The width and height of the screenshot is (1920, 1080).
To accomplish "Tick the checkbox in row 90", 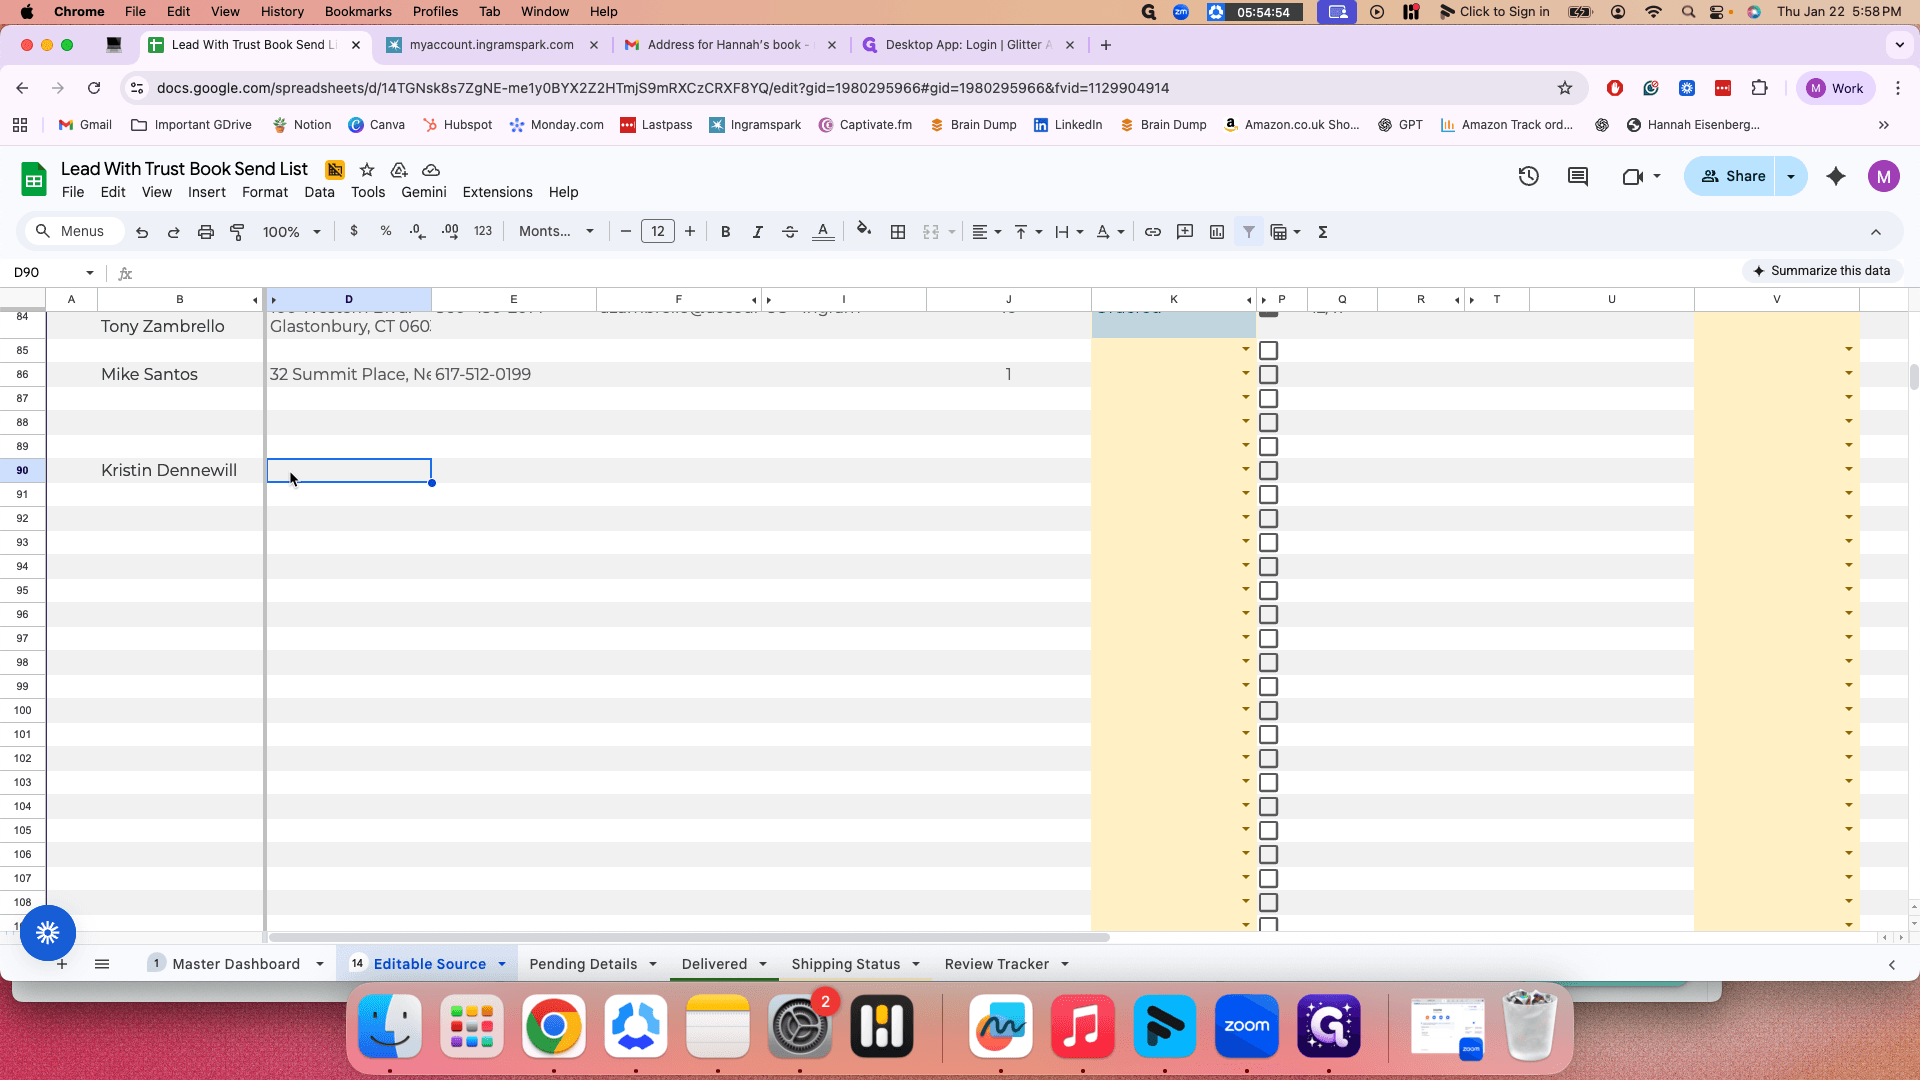I will 1269,471.
